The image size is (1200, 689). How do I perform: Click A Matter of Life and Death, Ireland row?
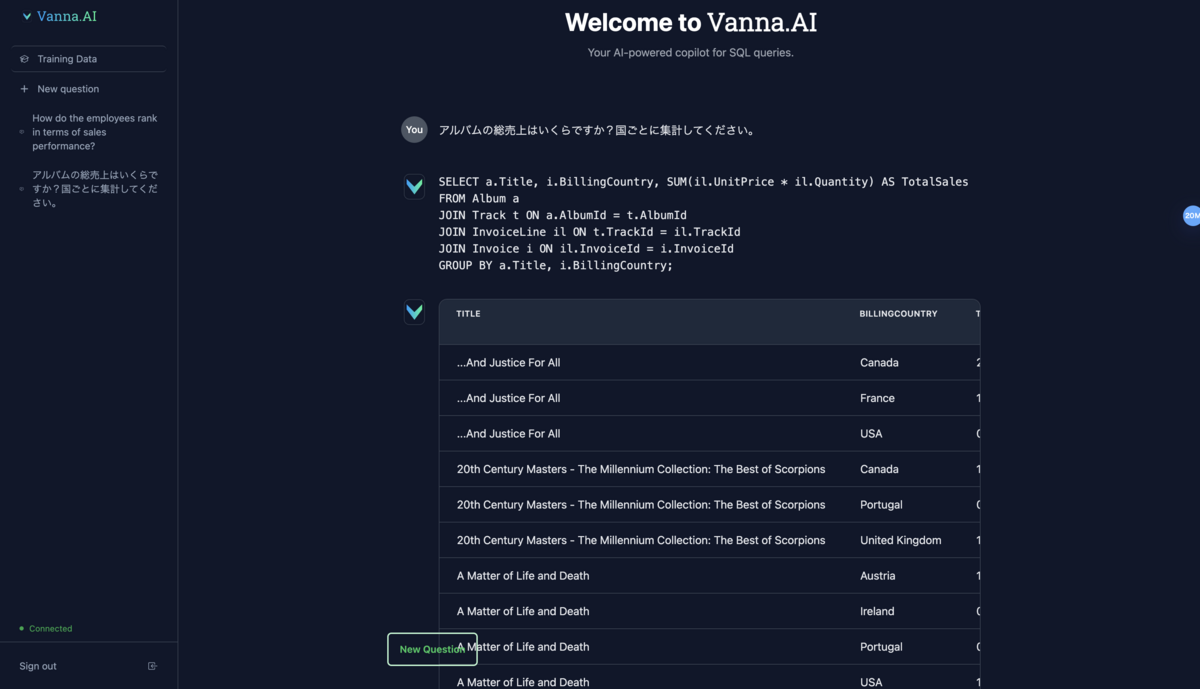523,611
